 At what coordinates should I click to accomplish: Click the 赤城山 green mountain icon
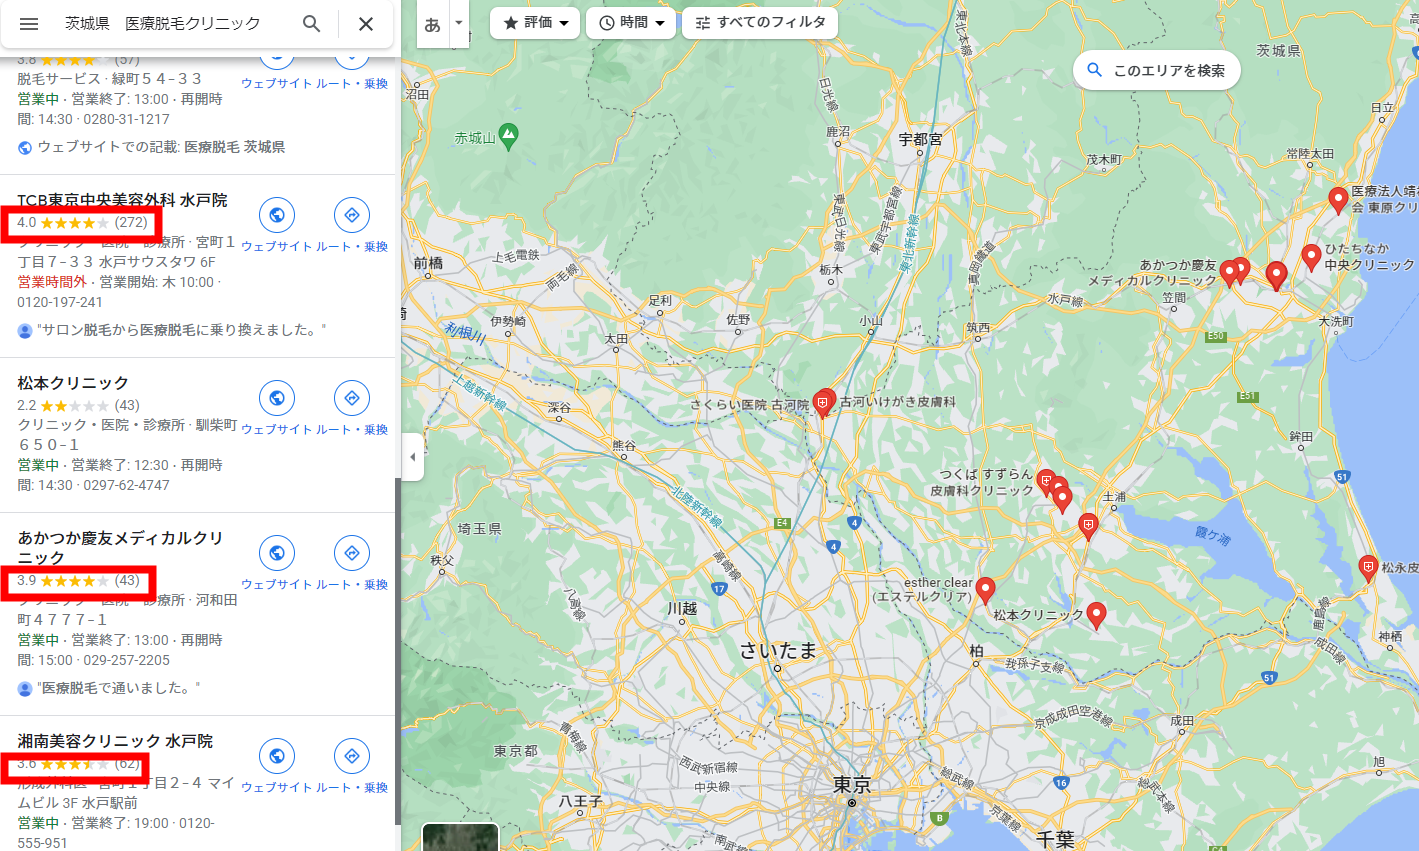(x=508, y=136)
